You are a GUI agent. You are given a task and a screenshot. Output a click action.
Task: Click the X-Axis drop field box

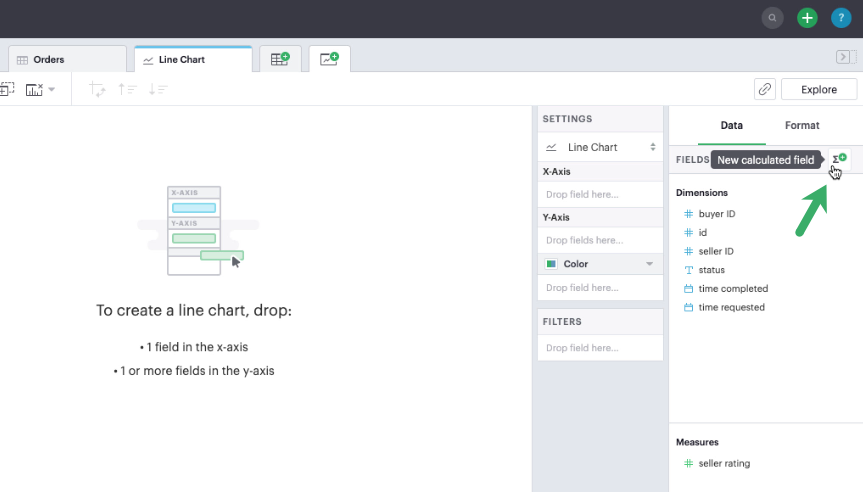pyautogui.click(x=599, y=194)
